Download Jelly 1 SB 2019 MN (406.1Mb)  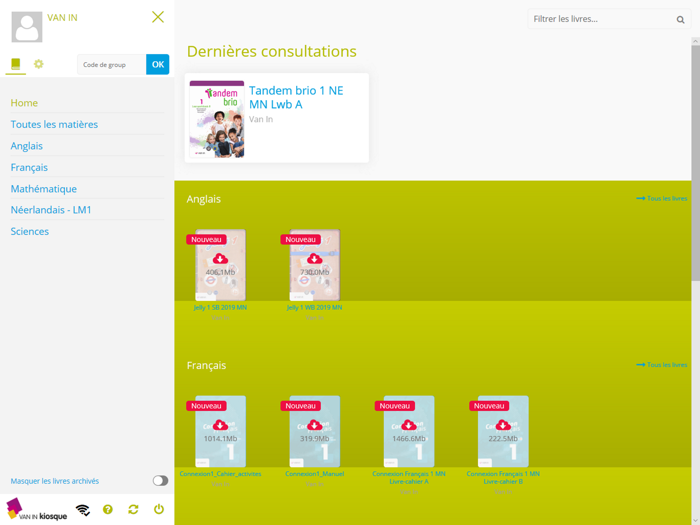(x=220, y=259)
